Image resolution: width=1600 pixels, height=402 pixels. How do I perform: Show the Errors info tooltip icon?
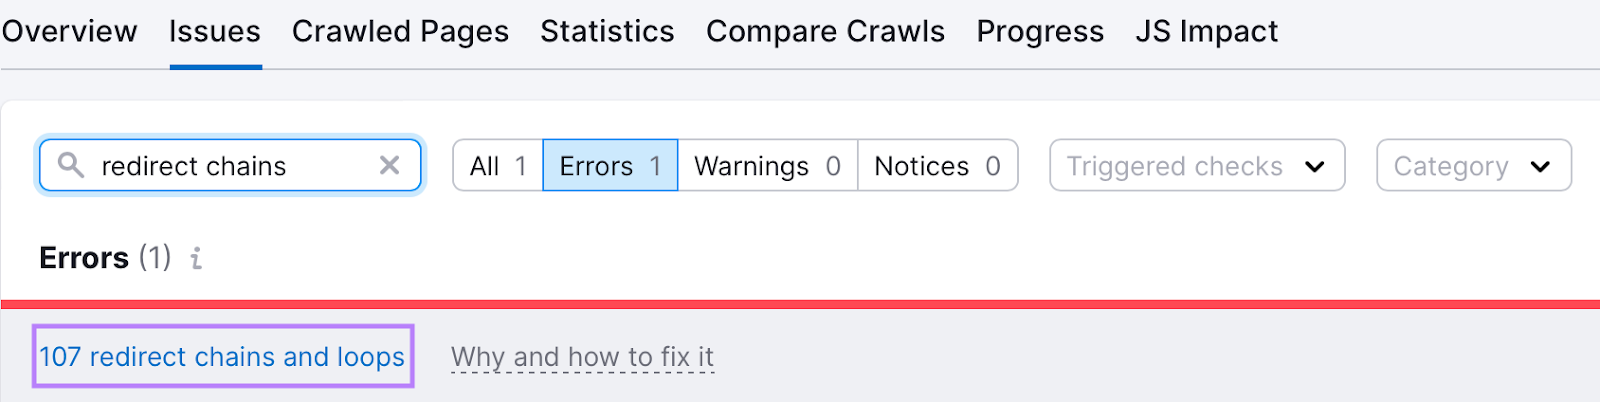click(197, 258)
